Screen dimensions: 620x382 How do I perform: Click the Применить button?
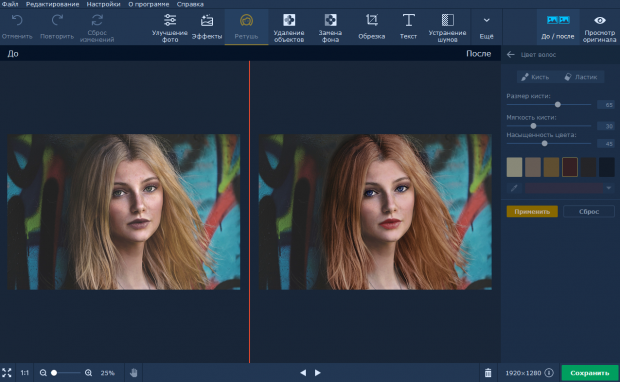[x=532, y=212]
